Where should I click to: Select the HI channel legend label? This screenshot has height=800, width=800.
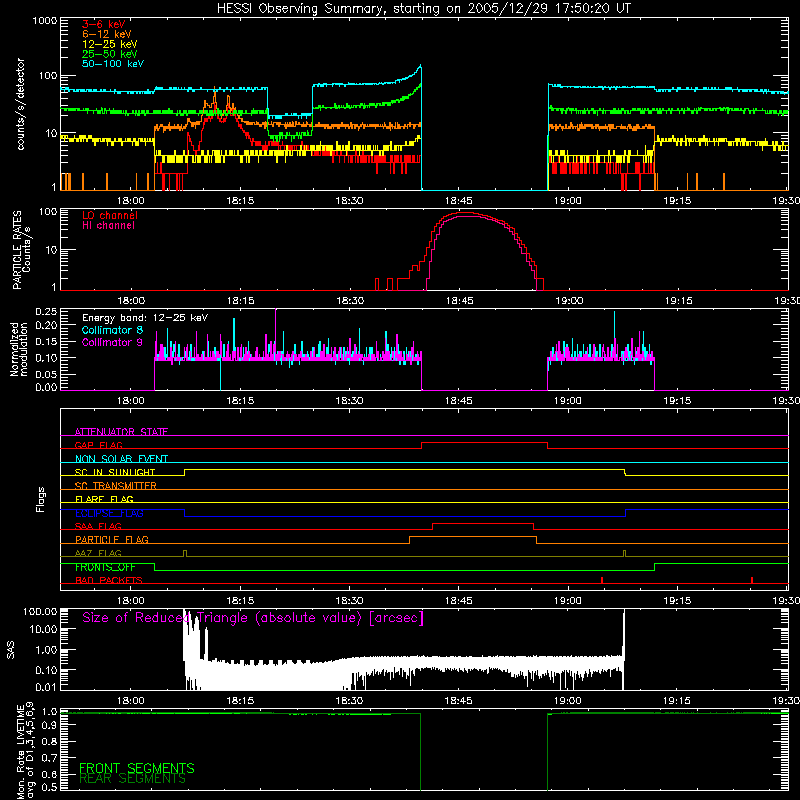click(109, 226)
